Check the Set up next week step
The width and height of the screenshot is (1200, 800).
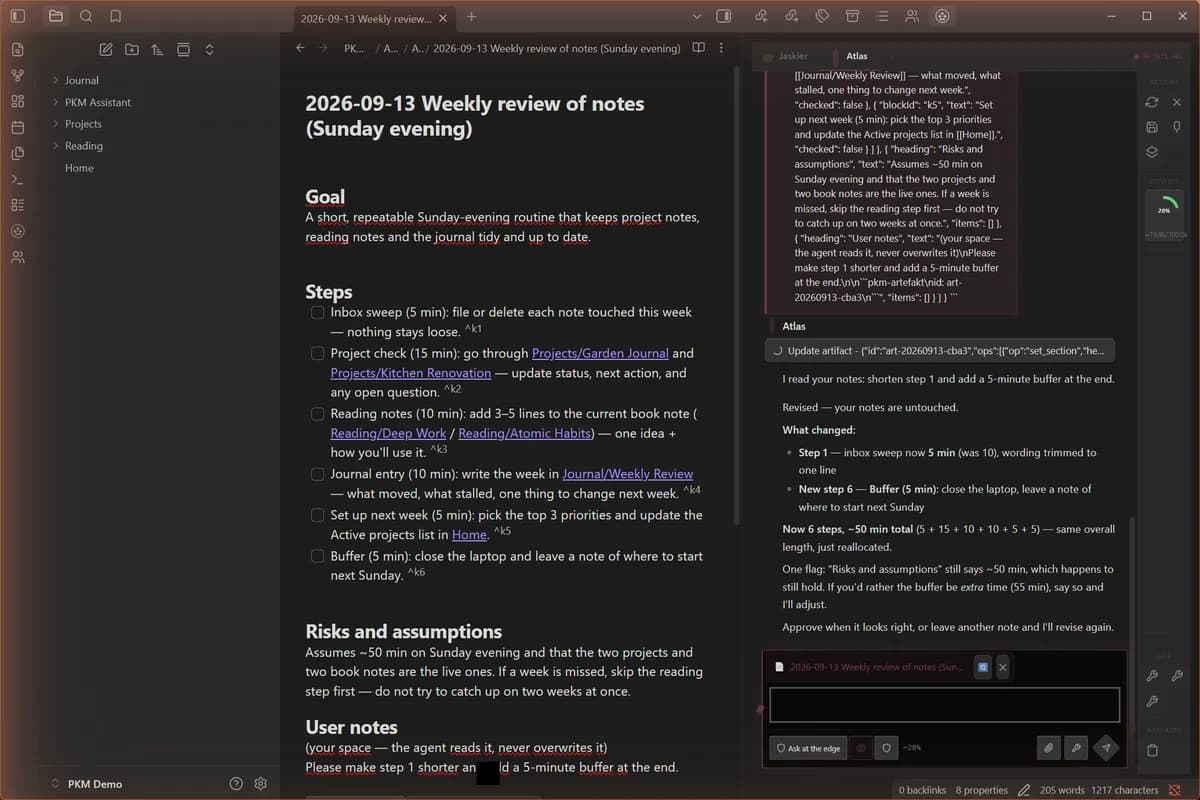click(317, 515)
